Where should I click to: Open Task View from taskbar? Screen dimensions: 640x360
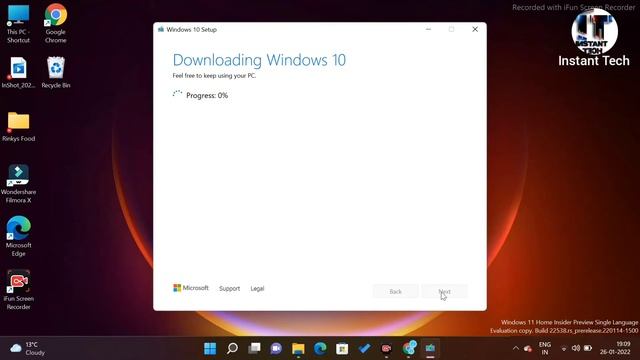coord(254,348)
